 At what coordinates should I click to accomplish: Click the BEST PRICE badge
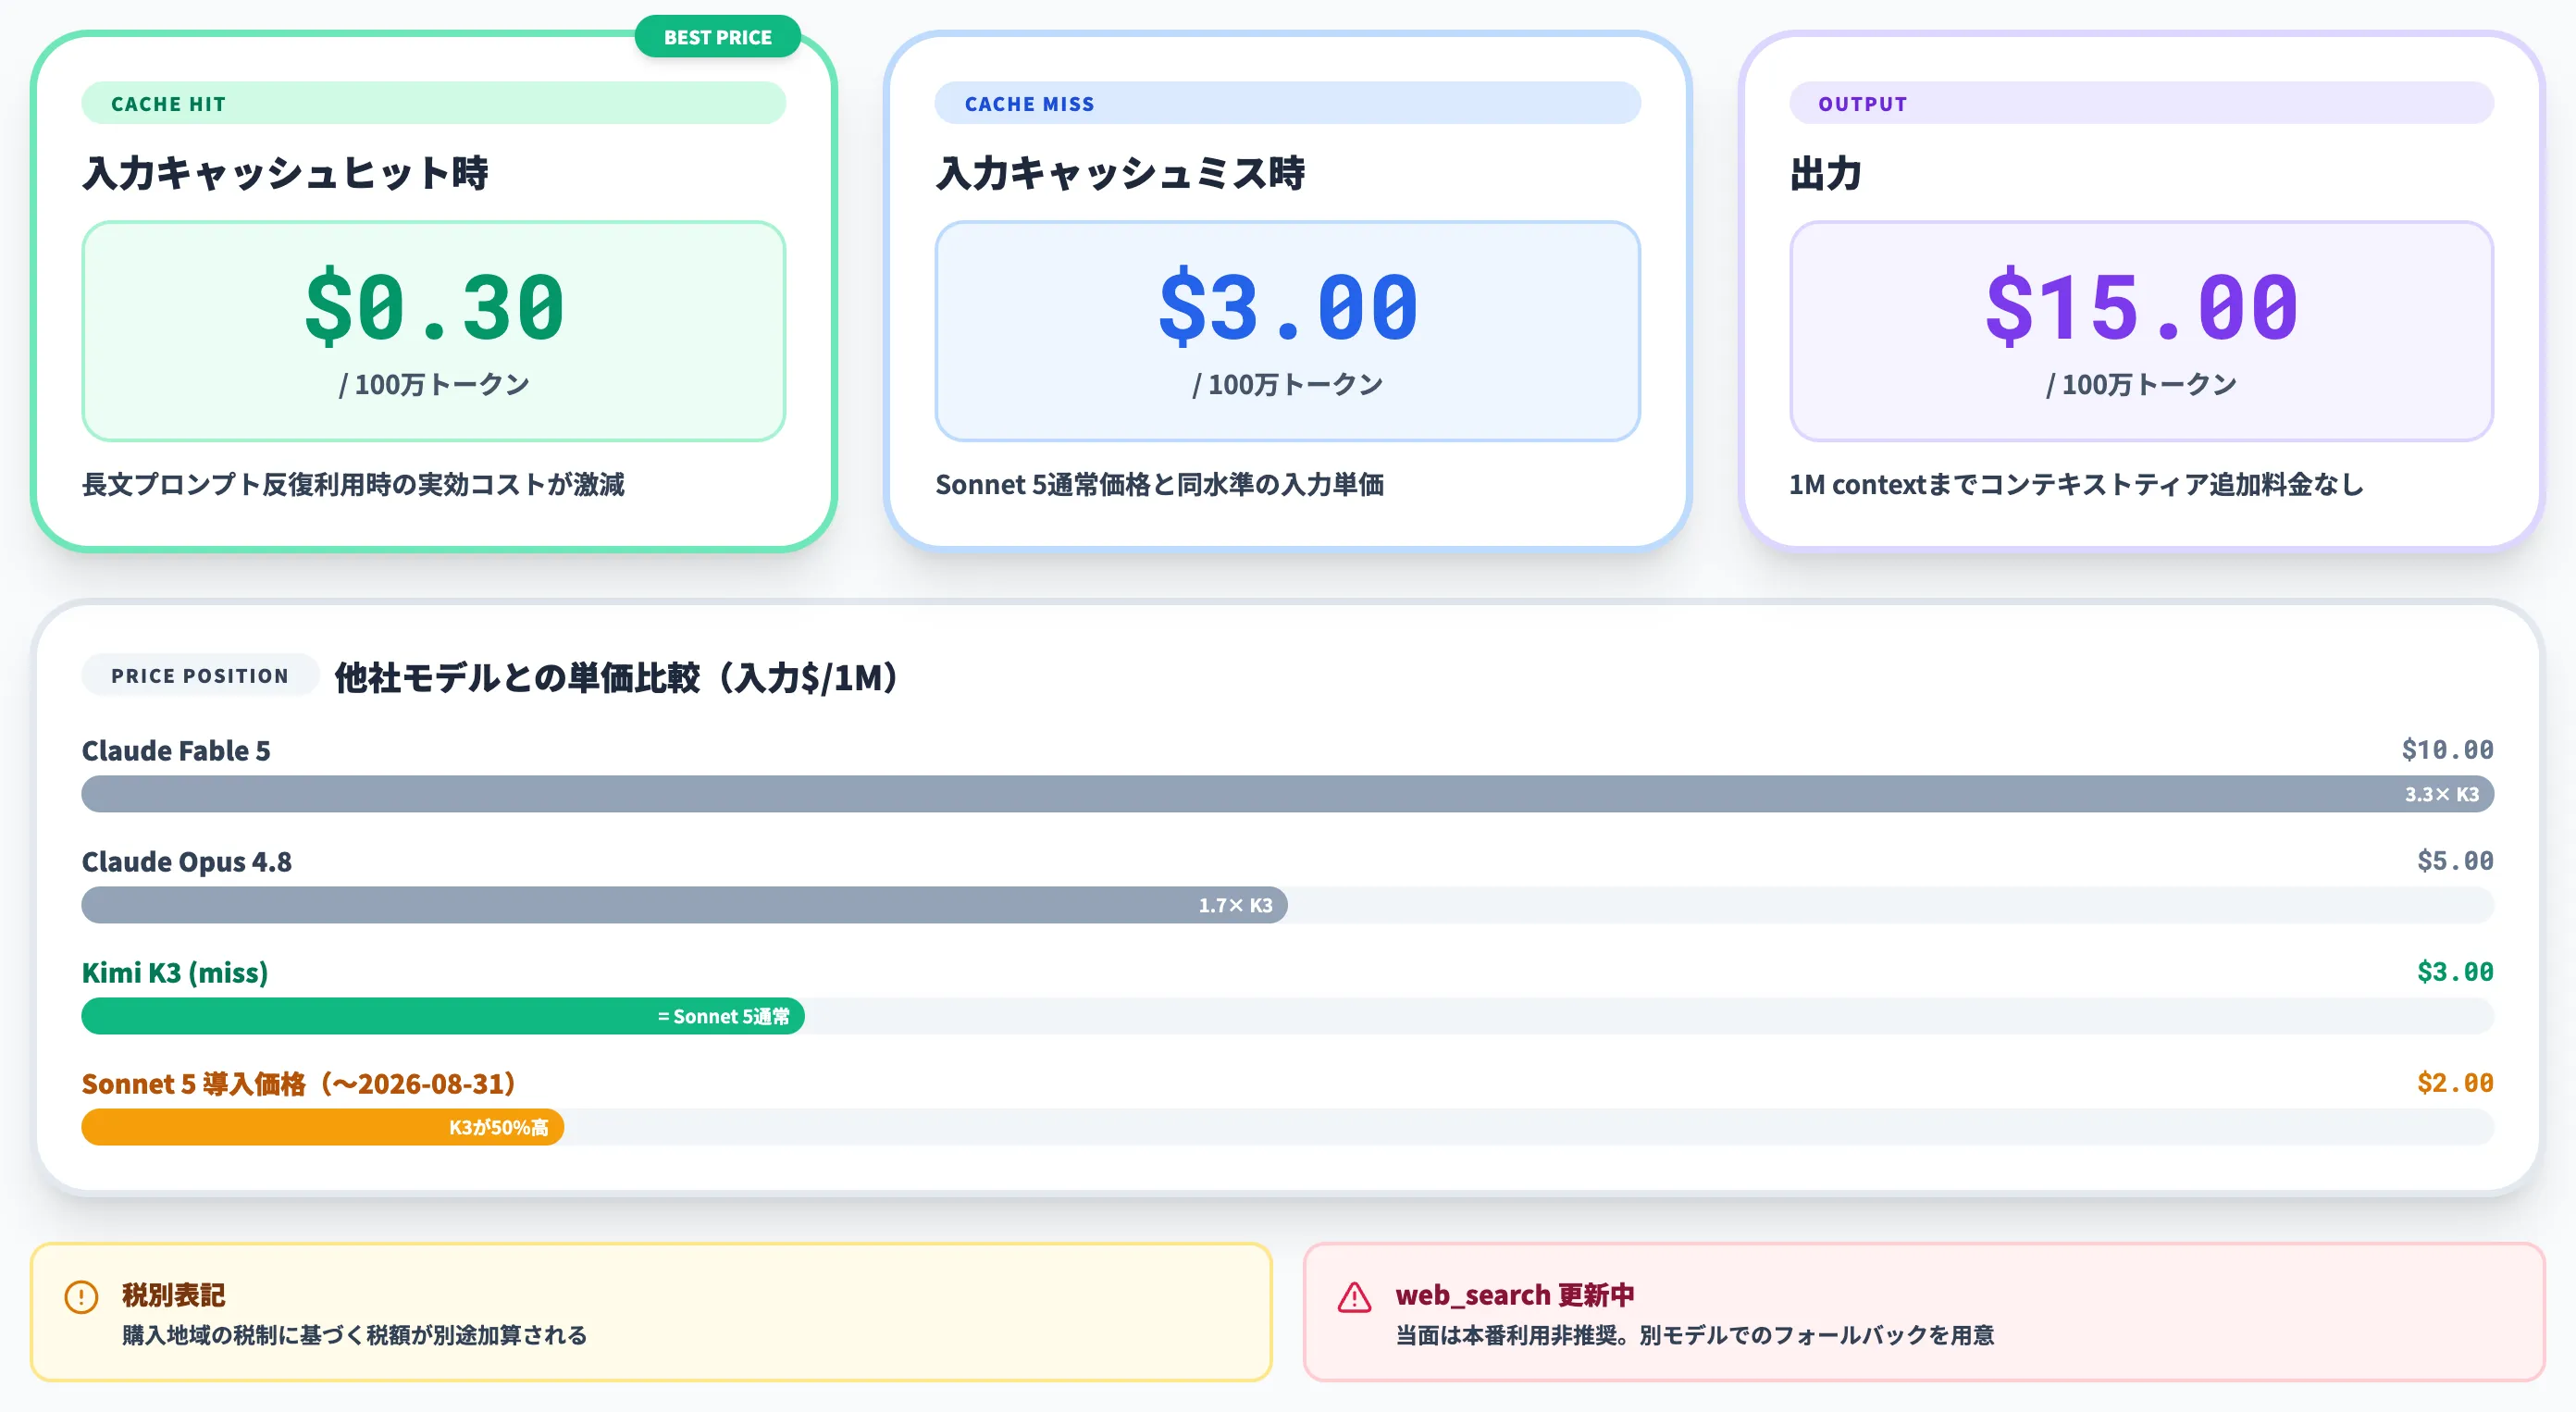[717, 37]
